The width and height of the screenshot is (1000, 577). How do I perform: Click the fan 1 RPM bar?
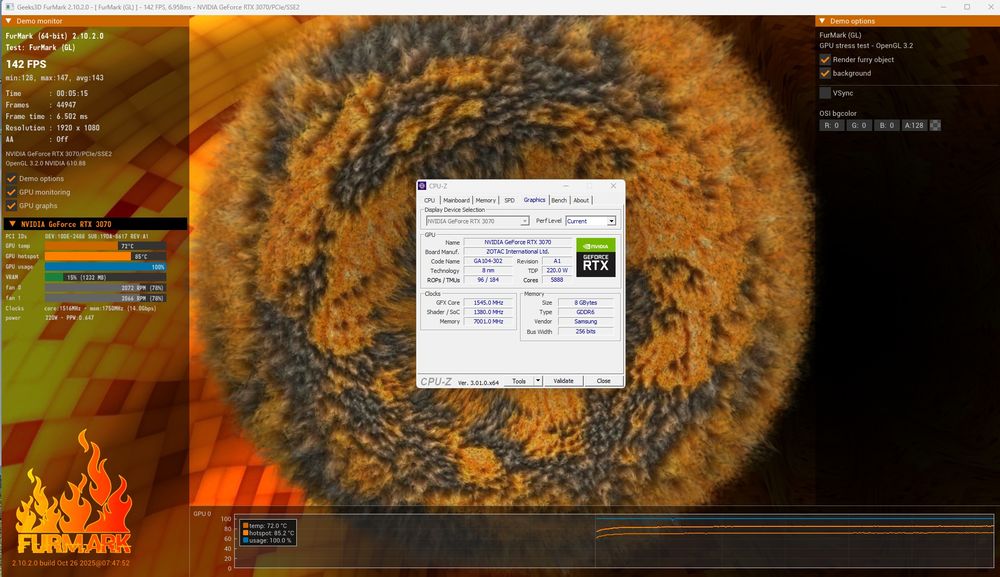point(105,298)
